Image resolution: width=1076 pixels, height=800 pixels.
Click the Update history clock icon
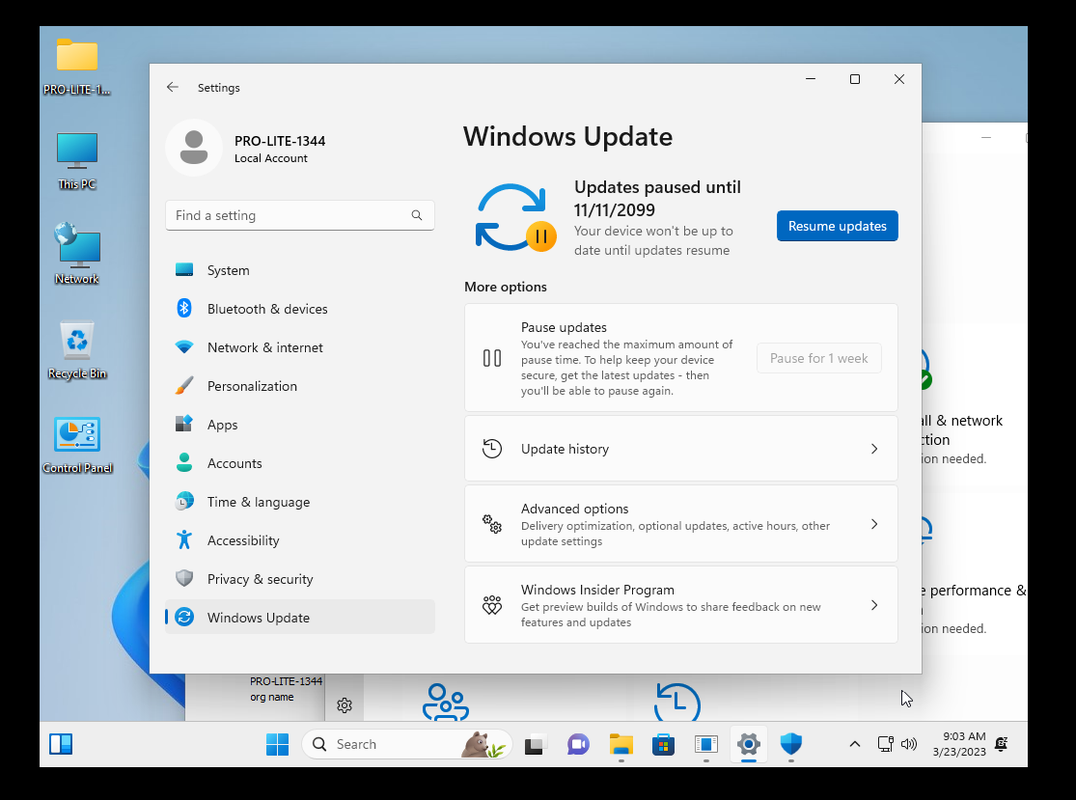tap(492, 449)
